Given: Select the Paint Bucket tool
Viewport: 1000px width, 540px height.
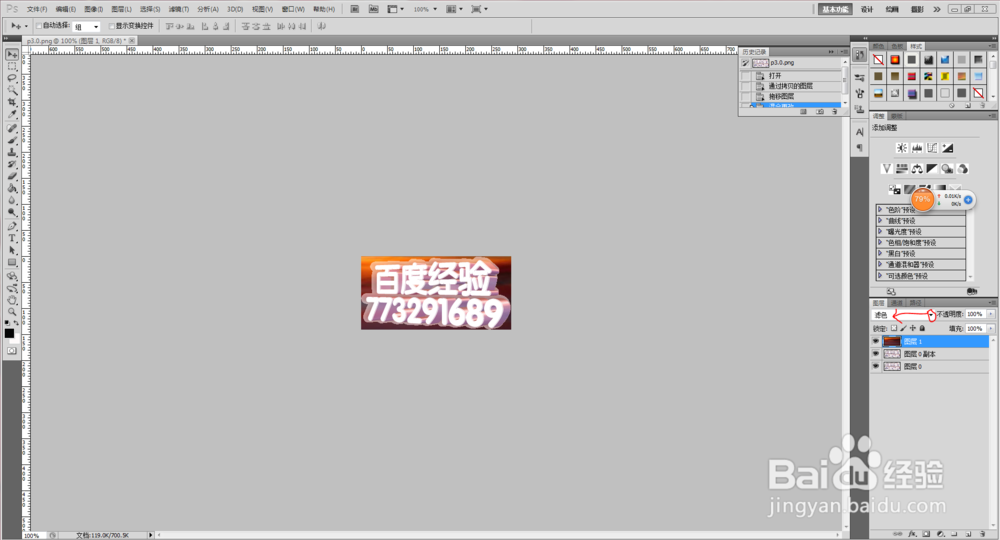Looking at the screenshot, I should click(11, 189).
